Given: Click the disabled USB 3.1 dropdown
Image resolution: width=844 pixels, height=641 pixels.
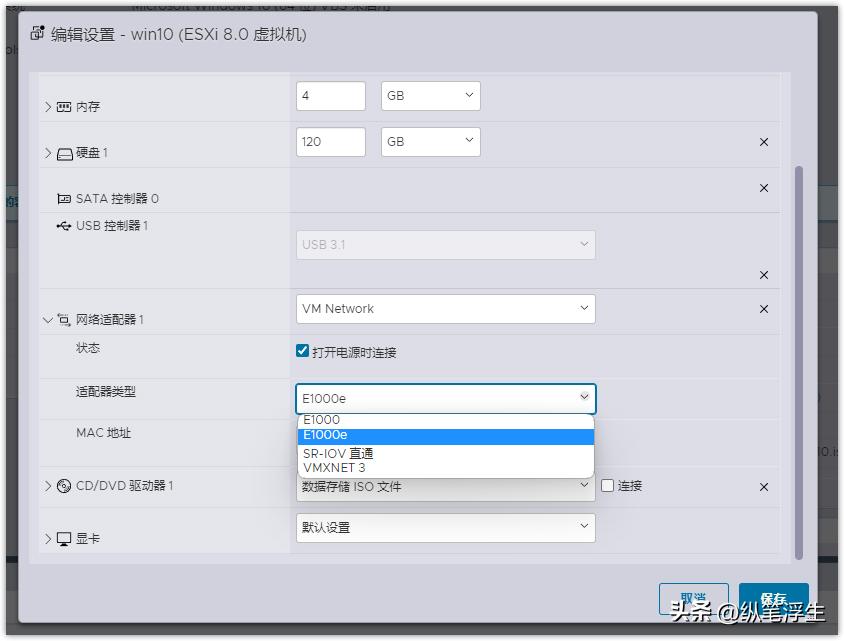Looking at the screenshot, I should point(446,245).
